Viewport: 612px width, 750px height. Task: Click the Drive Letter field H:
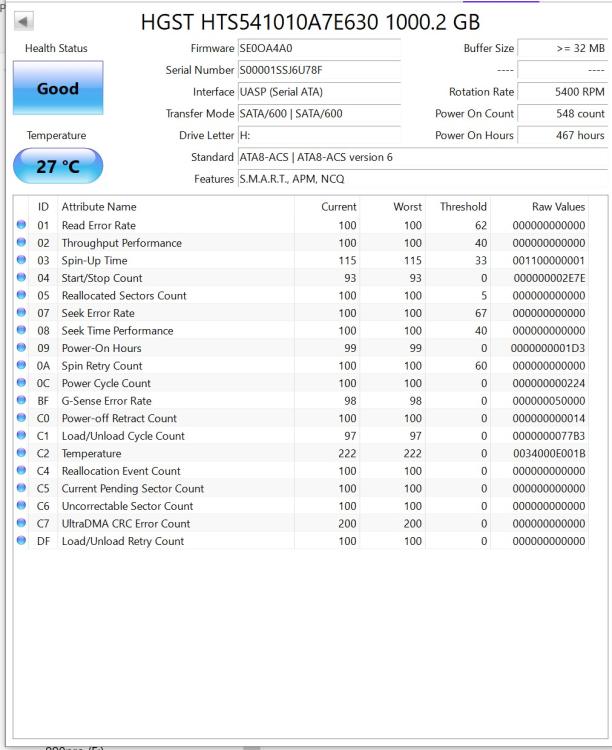coord(319,135)
